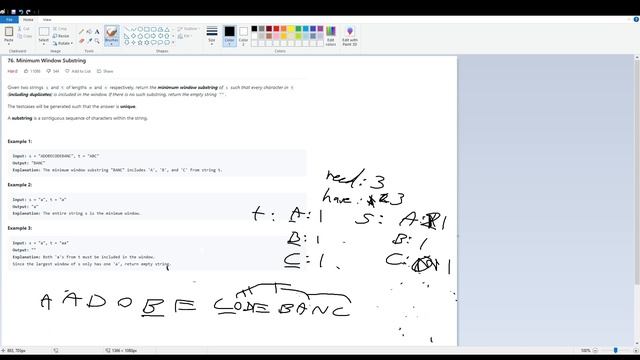Open the shape Outline dropdown
Screen dimensions: 640x360
coord(189,29)
